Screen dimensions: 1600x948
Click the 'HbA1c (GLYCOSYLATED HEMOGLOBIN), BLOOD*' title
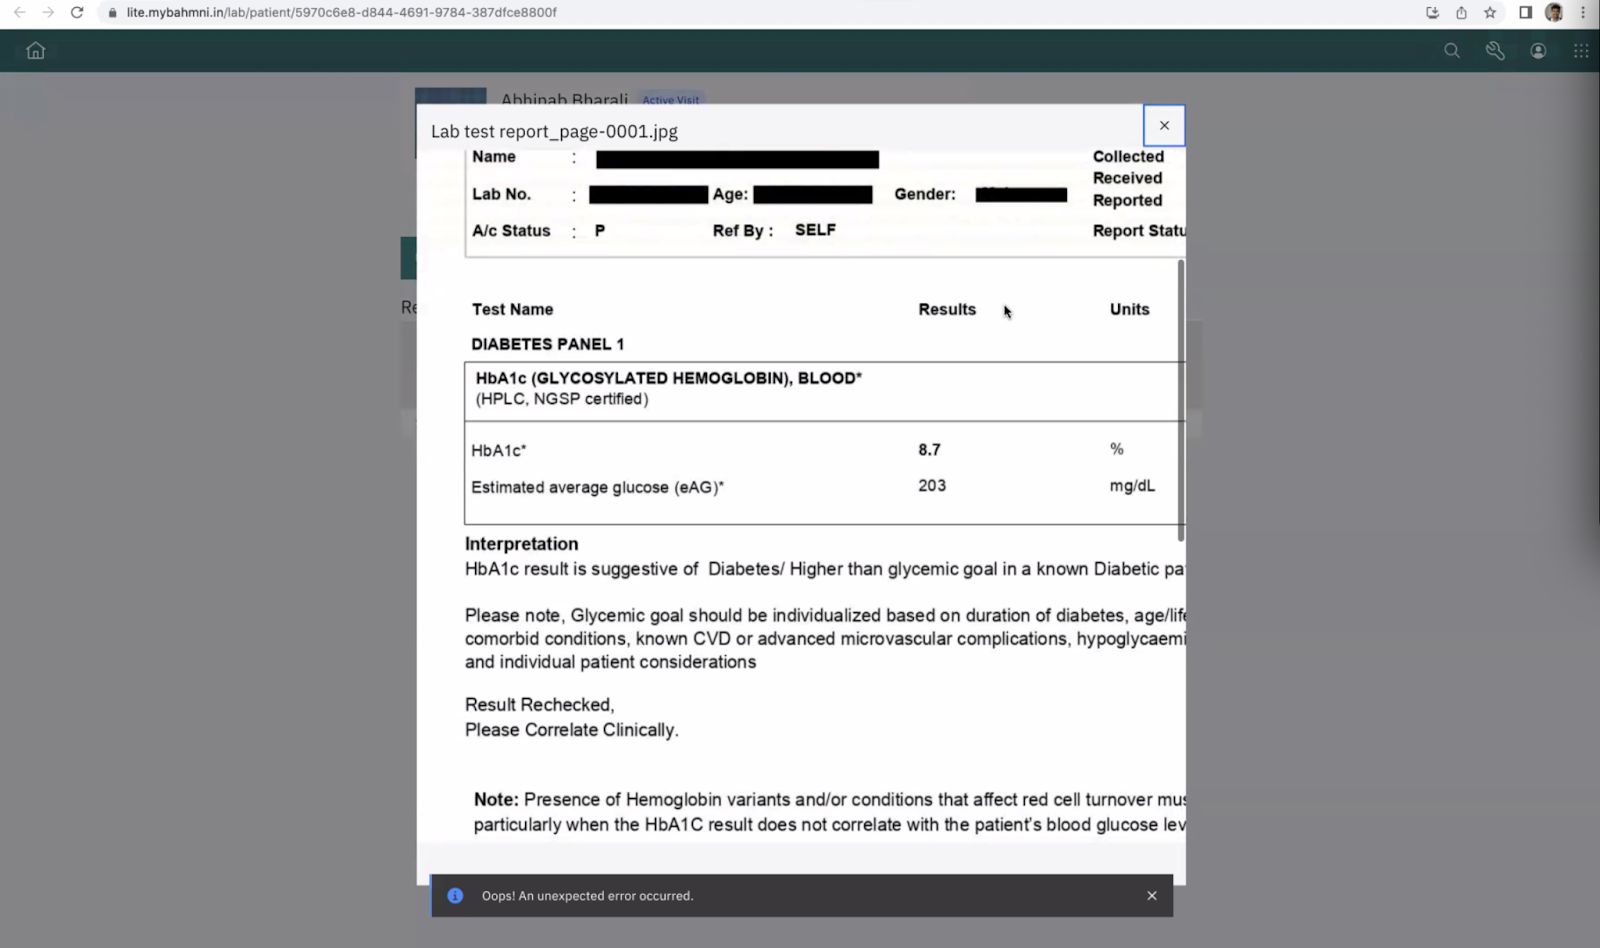tap(669, 378)
